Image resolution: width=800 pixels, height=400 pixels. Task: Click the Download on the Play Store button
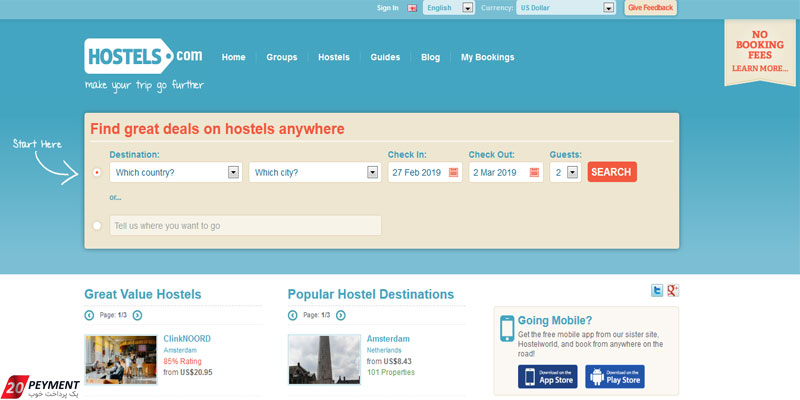(615, 377)
